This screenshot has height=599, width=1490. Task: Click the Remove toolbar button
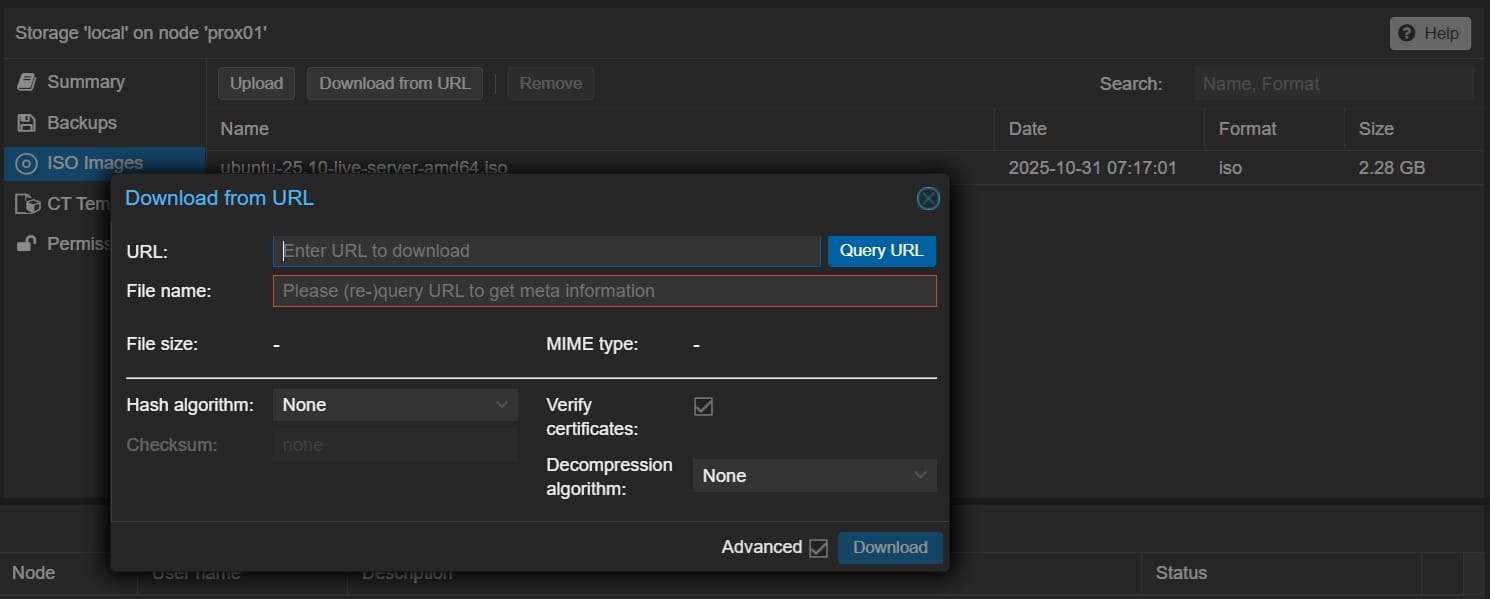point(550,83)
